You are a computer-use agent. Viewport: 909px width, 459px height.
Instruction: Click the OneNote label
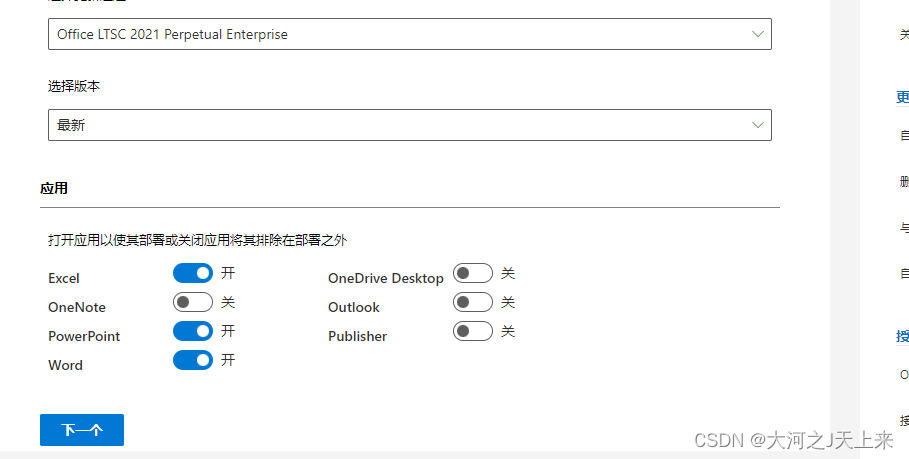(77, 307)
